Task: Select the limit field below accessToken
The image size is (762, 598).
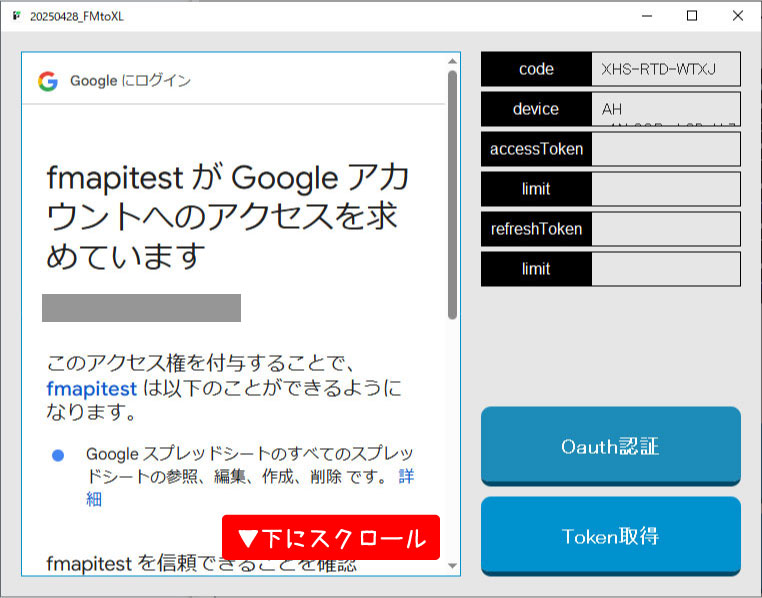Action: [666, 188]
